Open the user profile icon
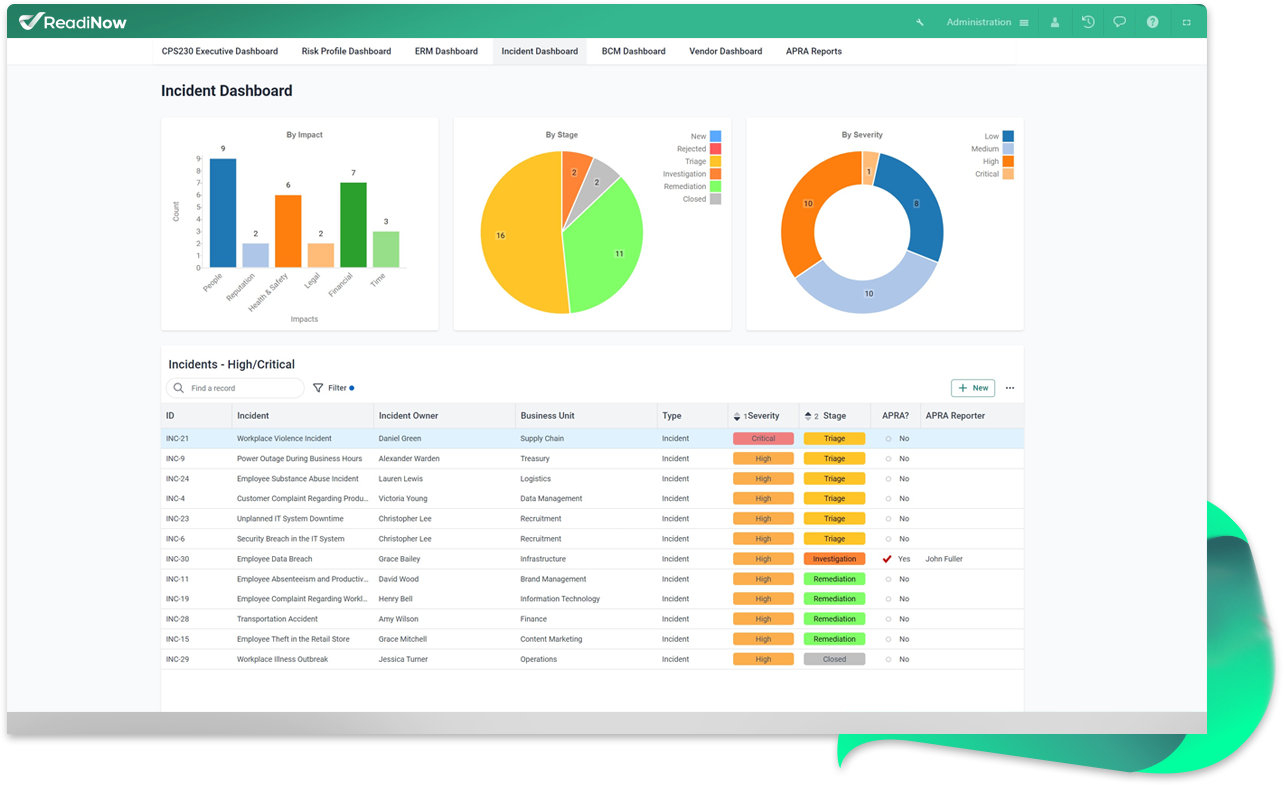The height and width of the screenshot is (785, 1284). click(1054, 22)
